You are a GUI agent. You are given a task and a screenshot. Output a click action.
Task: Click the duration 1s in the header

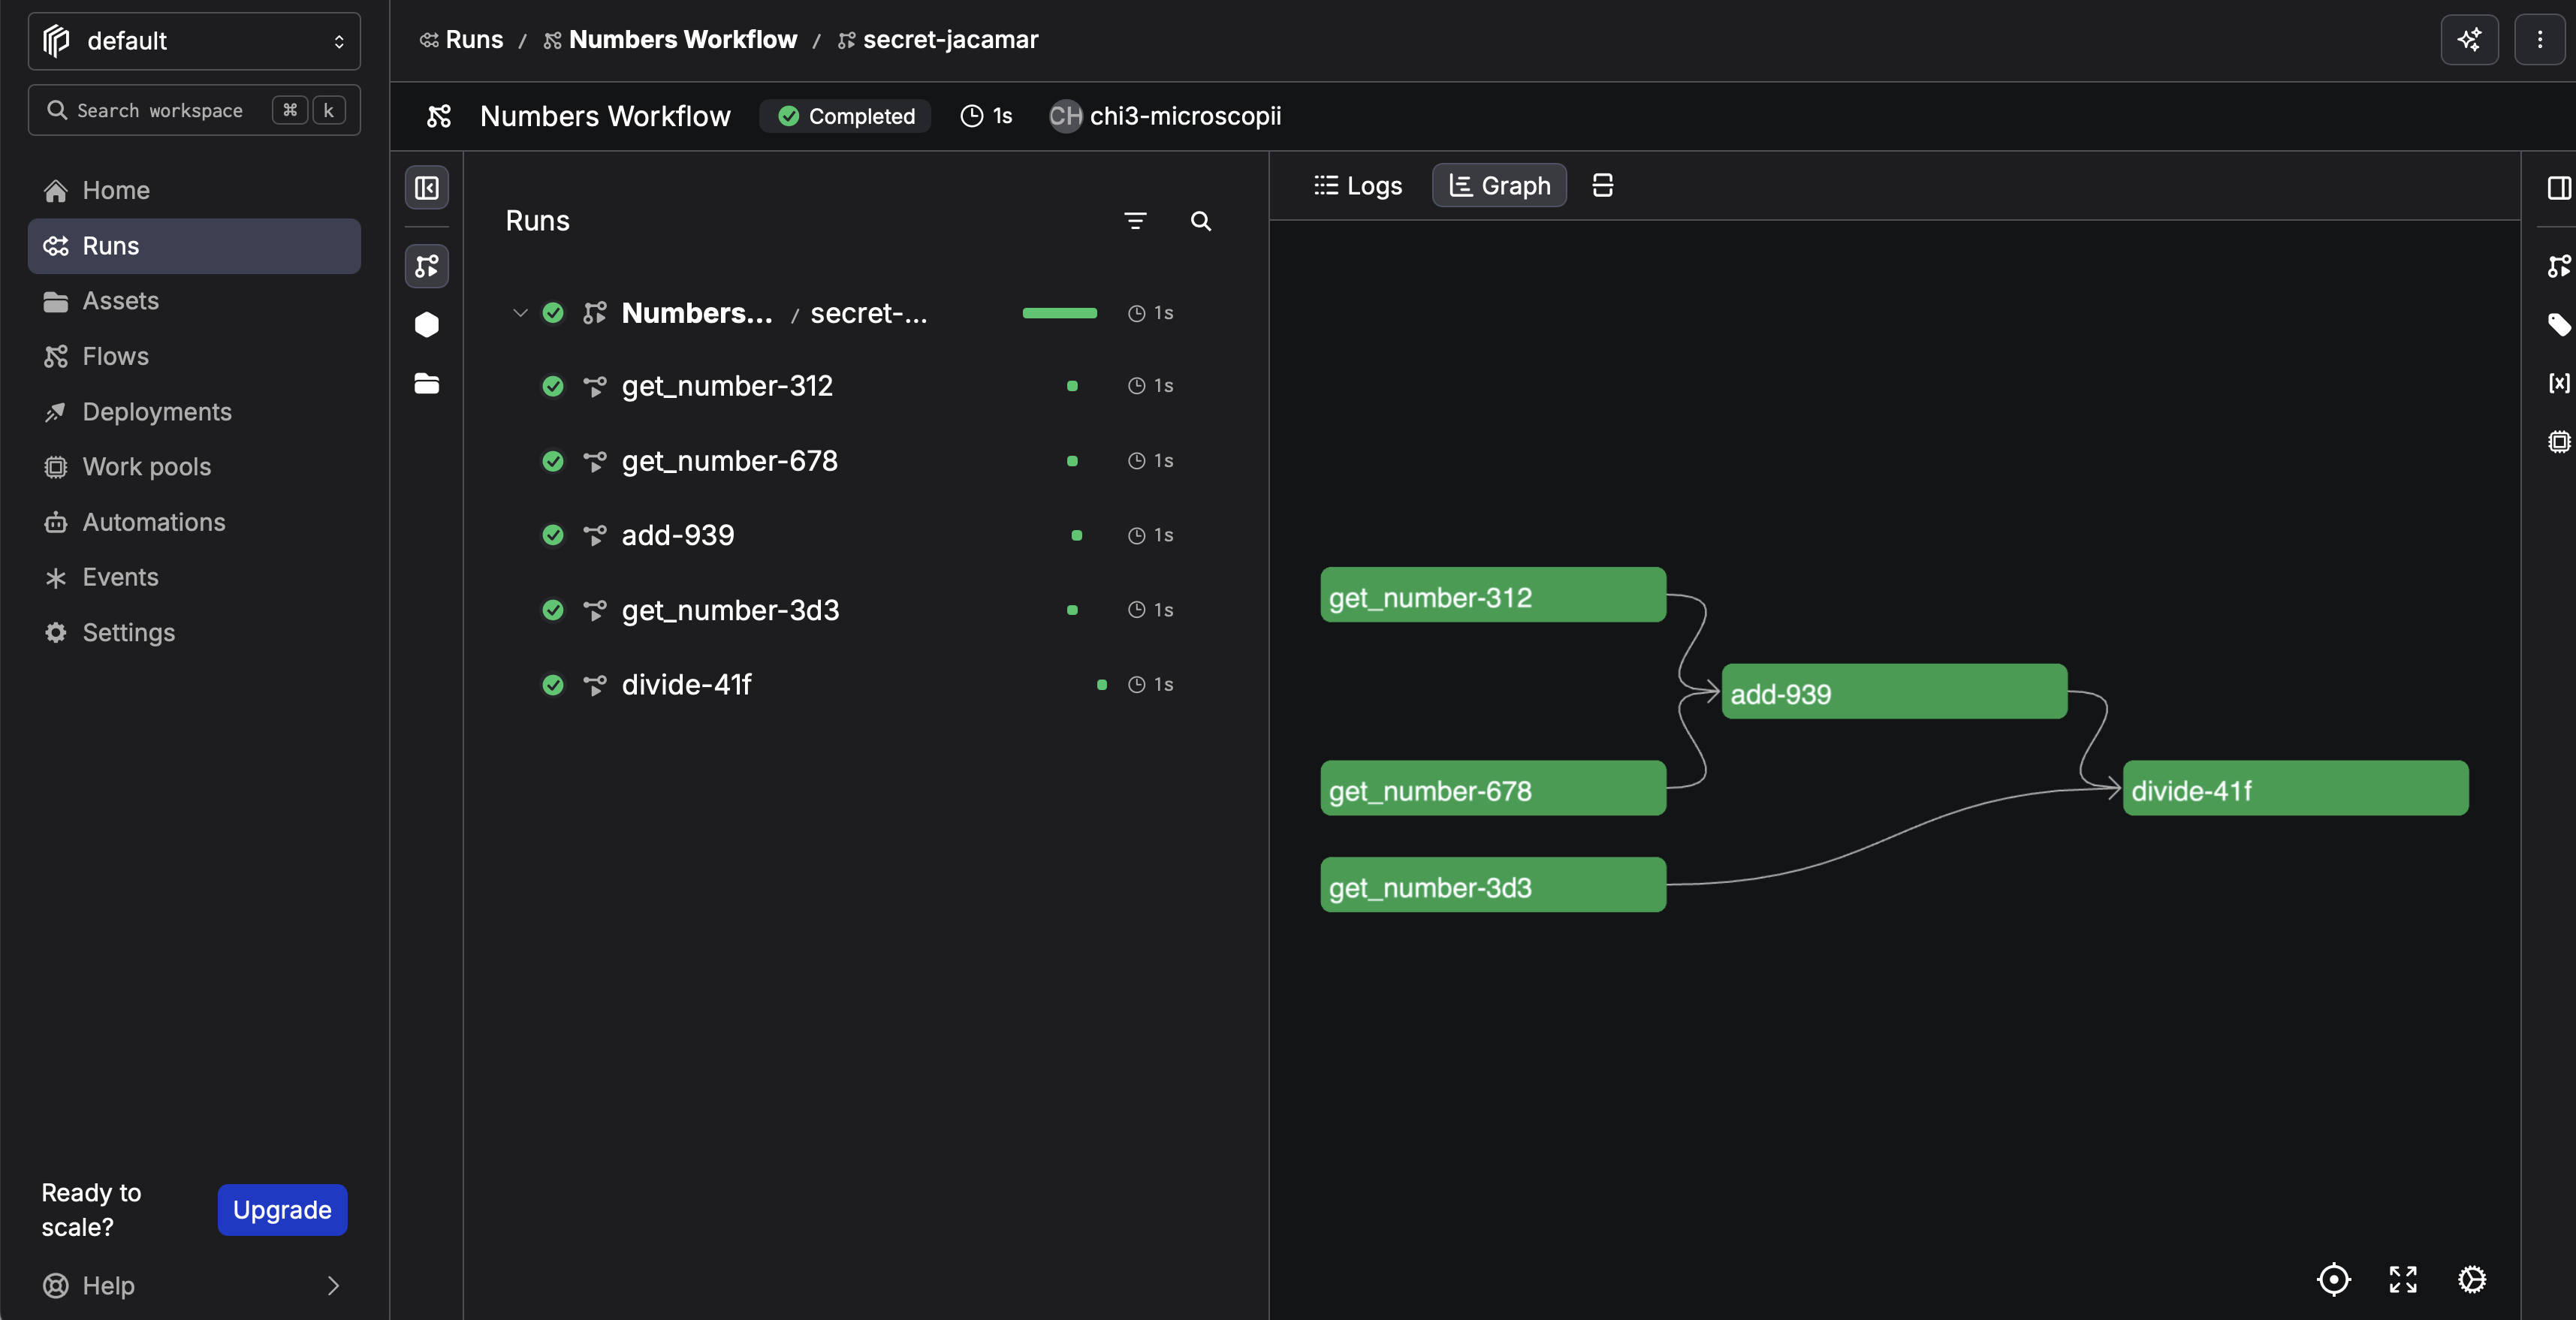[987, 116]
